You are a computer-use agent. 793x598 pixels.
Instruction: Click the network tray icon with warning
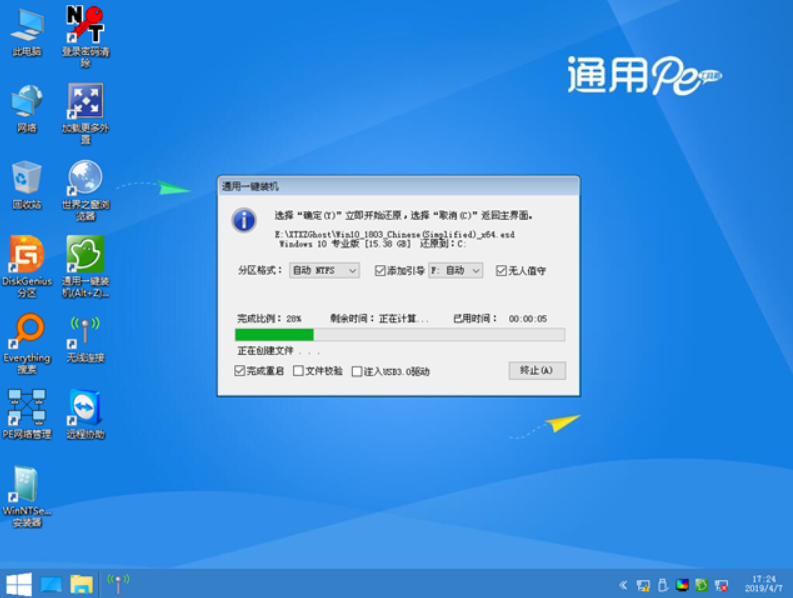pos(643,585)
